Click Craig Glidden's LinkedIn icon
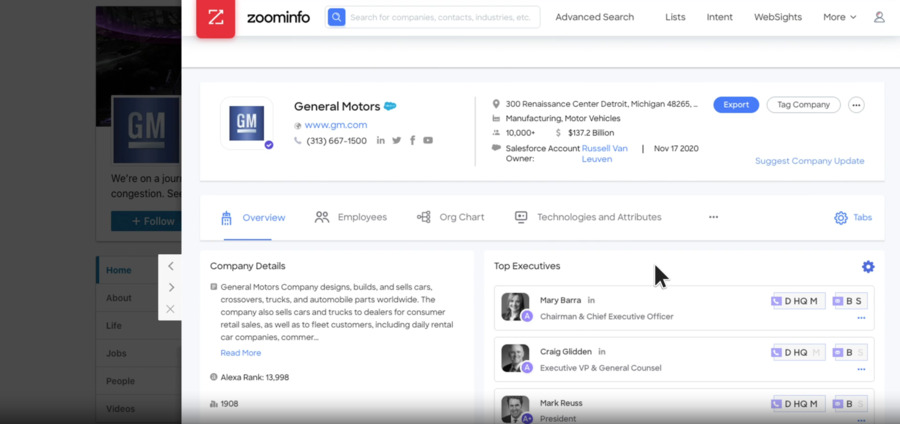 pyautogui.click(x=602, y=352)
